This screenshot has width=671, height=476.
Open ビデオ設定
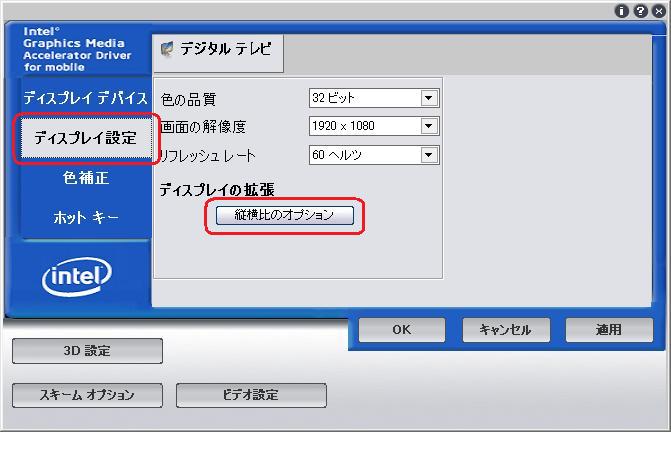click(x=251, y=395)
